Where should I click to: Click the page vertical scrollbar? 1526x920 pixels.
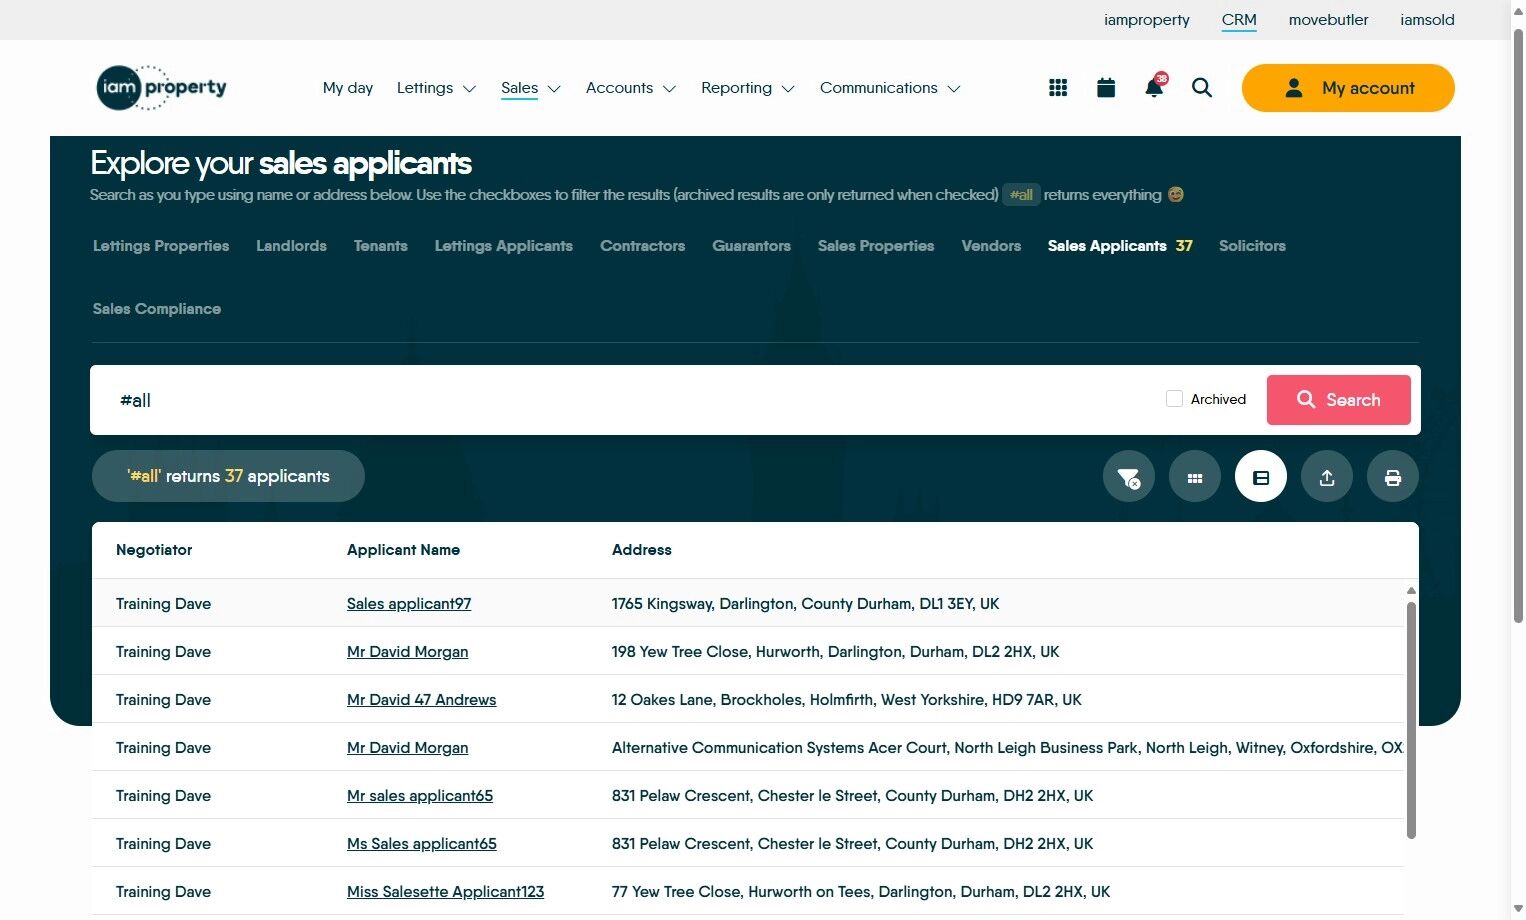[x=1518, y=325]
